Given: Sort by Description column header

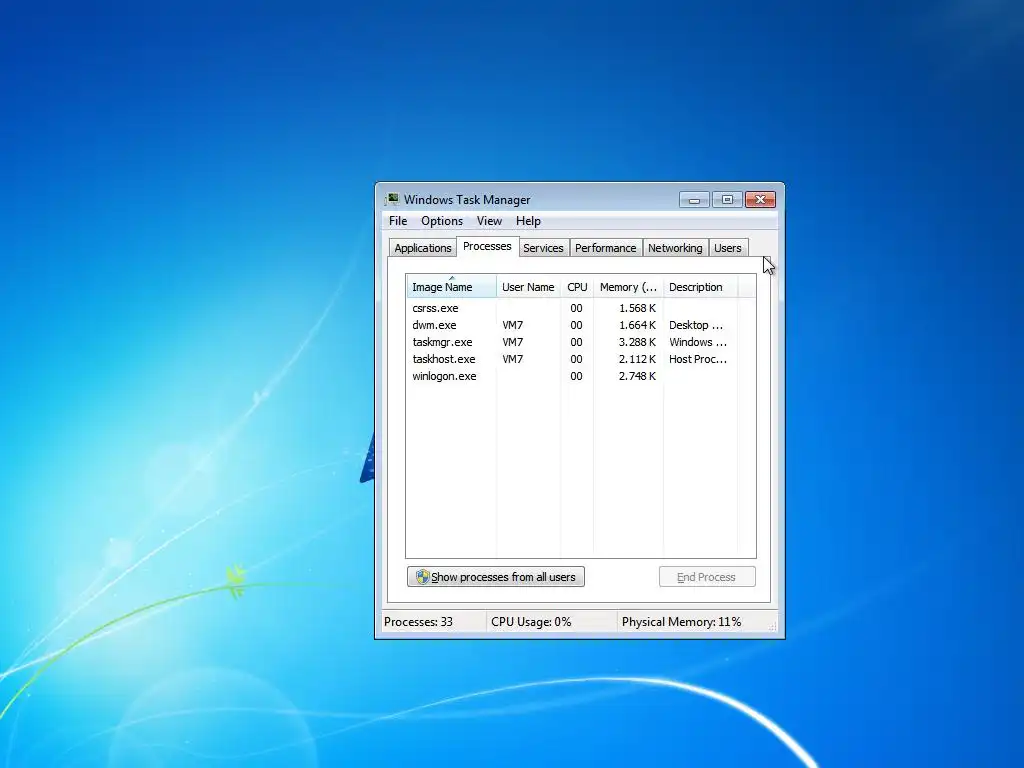Looking at the screenshot, I should pyautogui.click(x=700, y=287).
